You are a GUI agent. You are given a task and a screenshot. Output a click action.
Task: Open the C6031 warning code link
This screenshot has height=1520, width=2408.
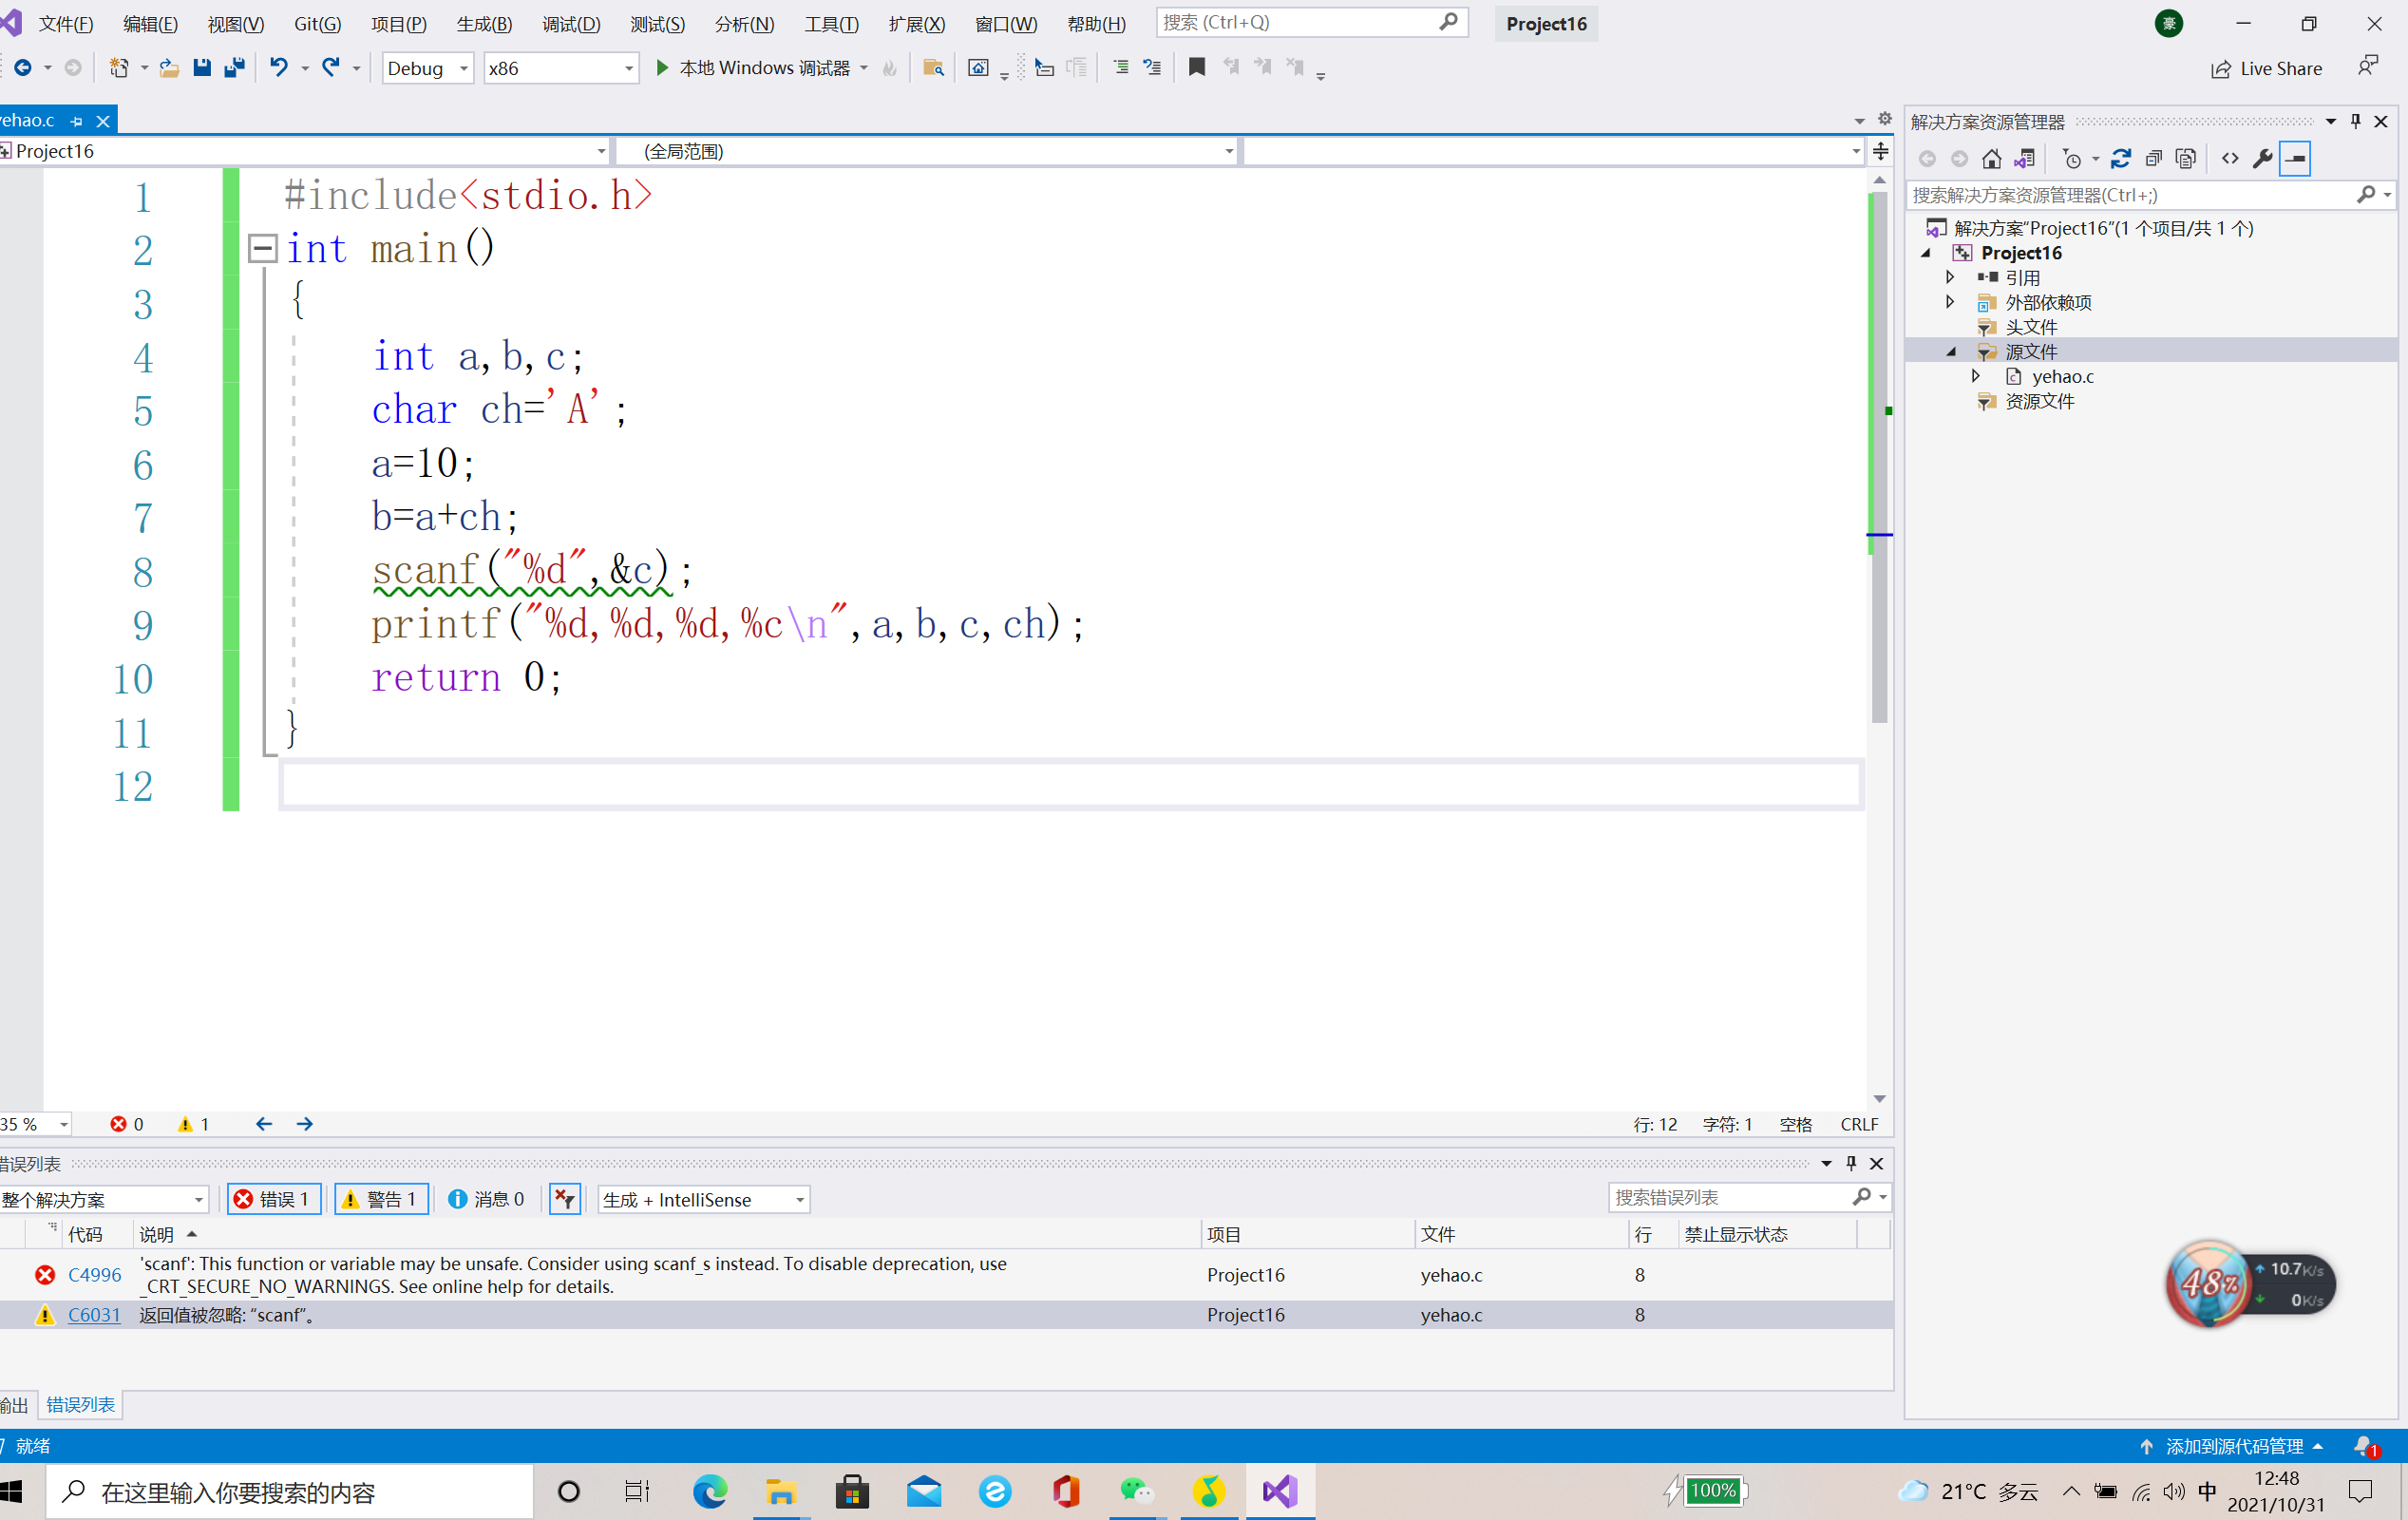(x=94, y=1315)
